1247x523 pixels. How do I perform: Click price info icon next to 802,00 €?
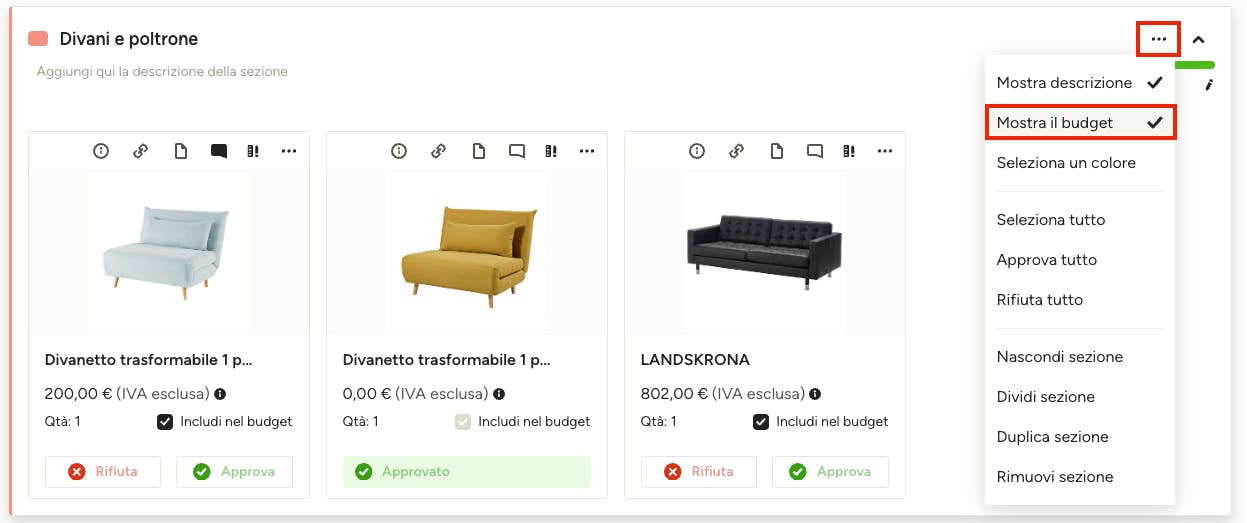815,394
